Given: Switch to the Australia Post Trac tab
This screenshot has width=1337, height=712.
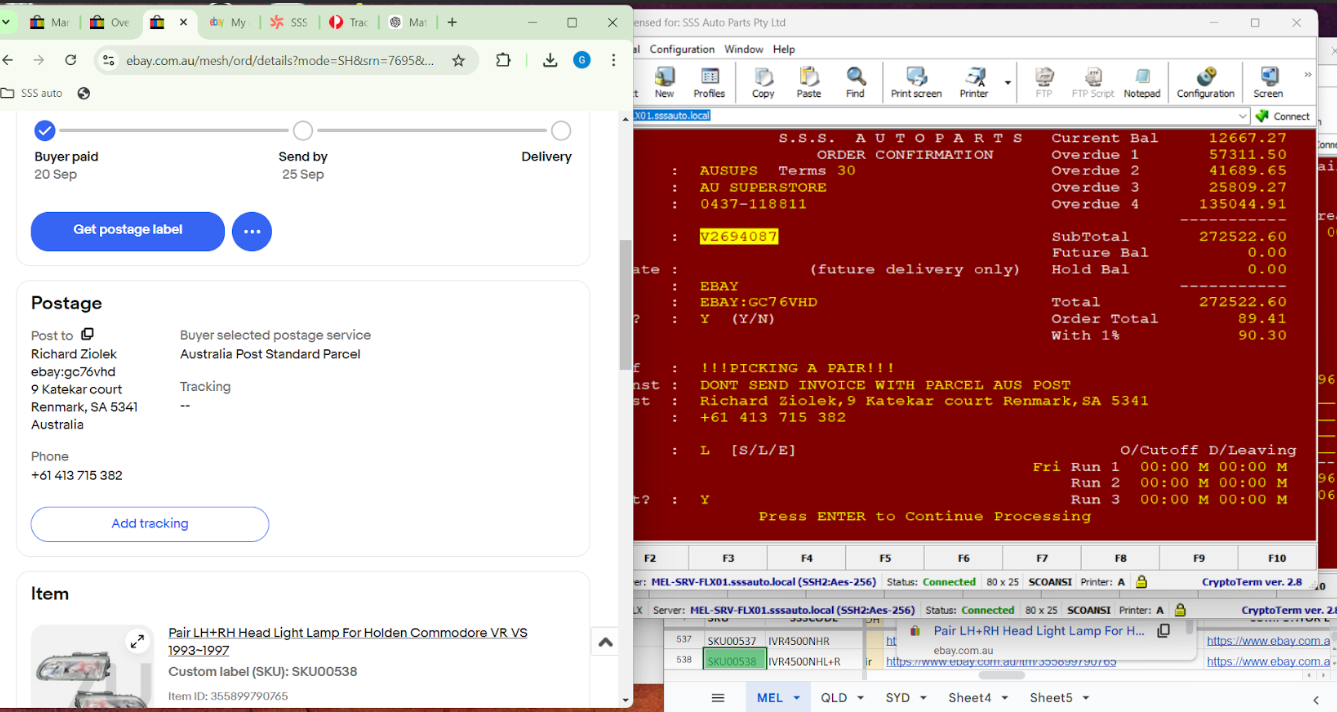Looking at the screenshot, I should coord(349,22).
